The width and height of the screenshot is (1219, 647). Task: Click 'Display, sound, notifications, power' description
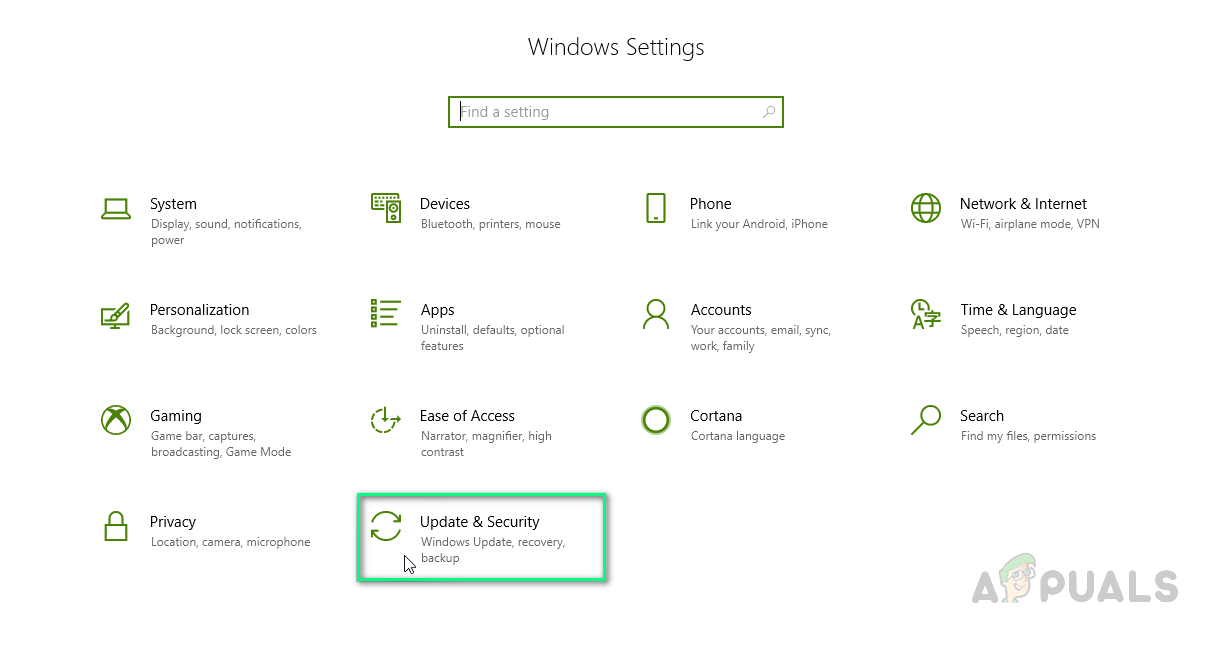226,232
